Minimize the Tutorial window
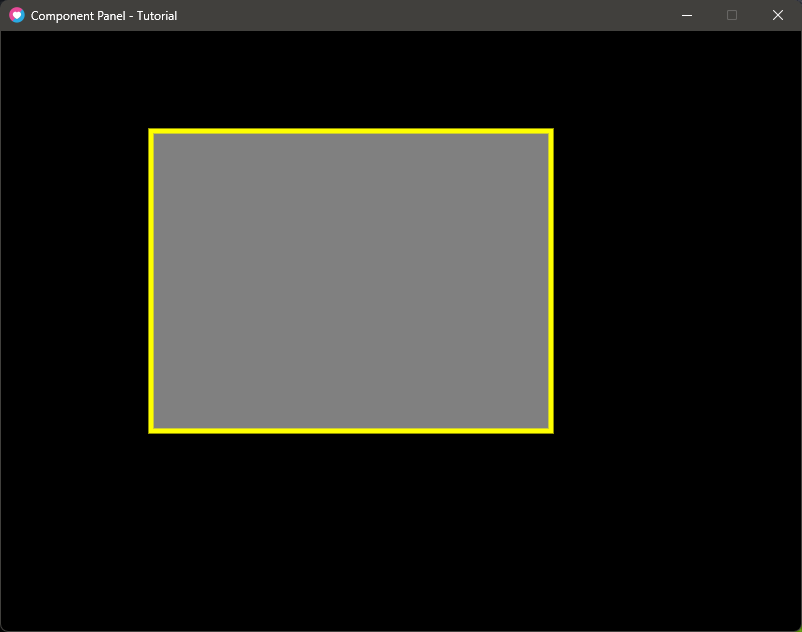 687,15
